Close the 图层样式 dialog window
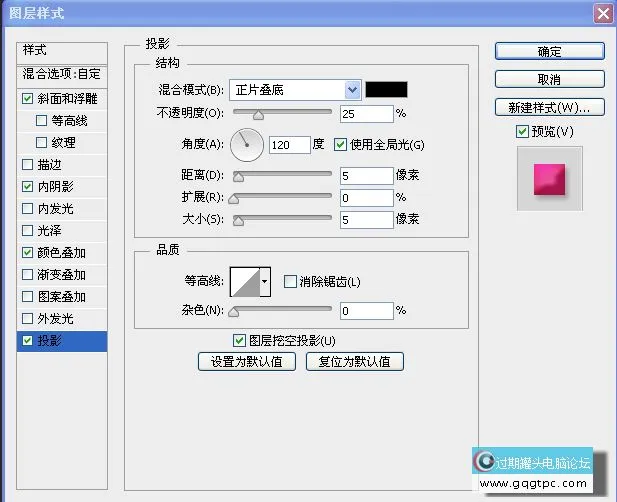This screenshot has height=502, width=617. (x=602, y=13)
